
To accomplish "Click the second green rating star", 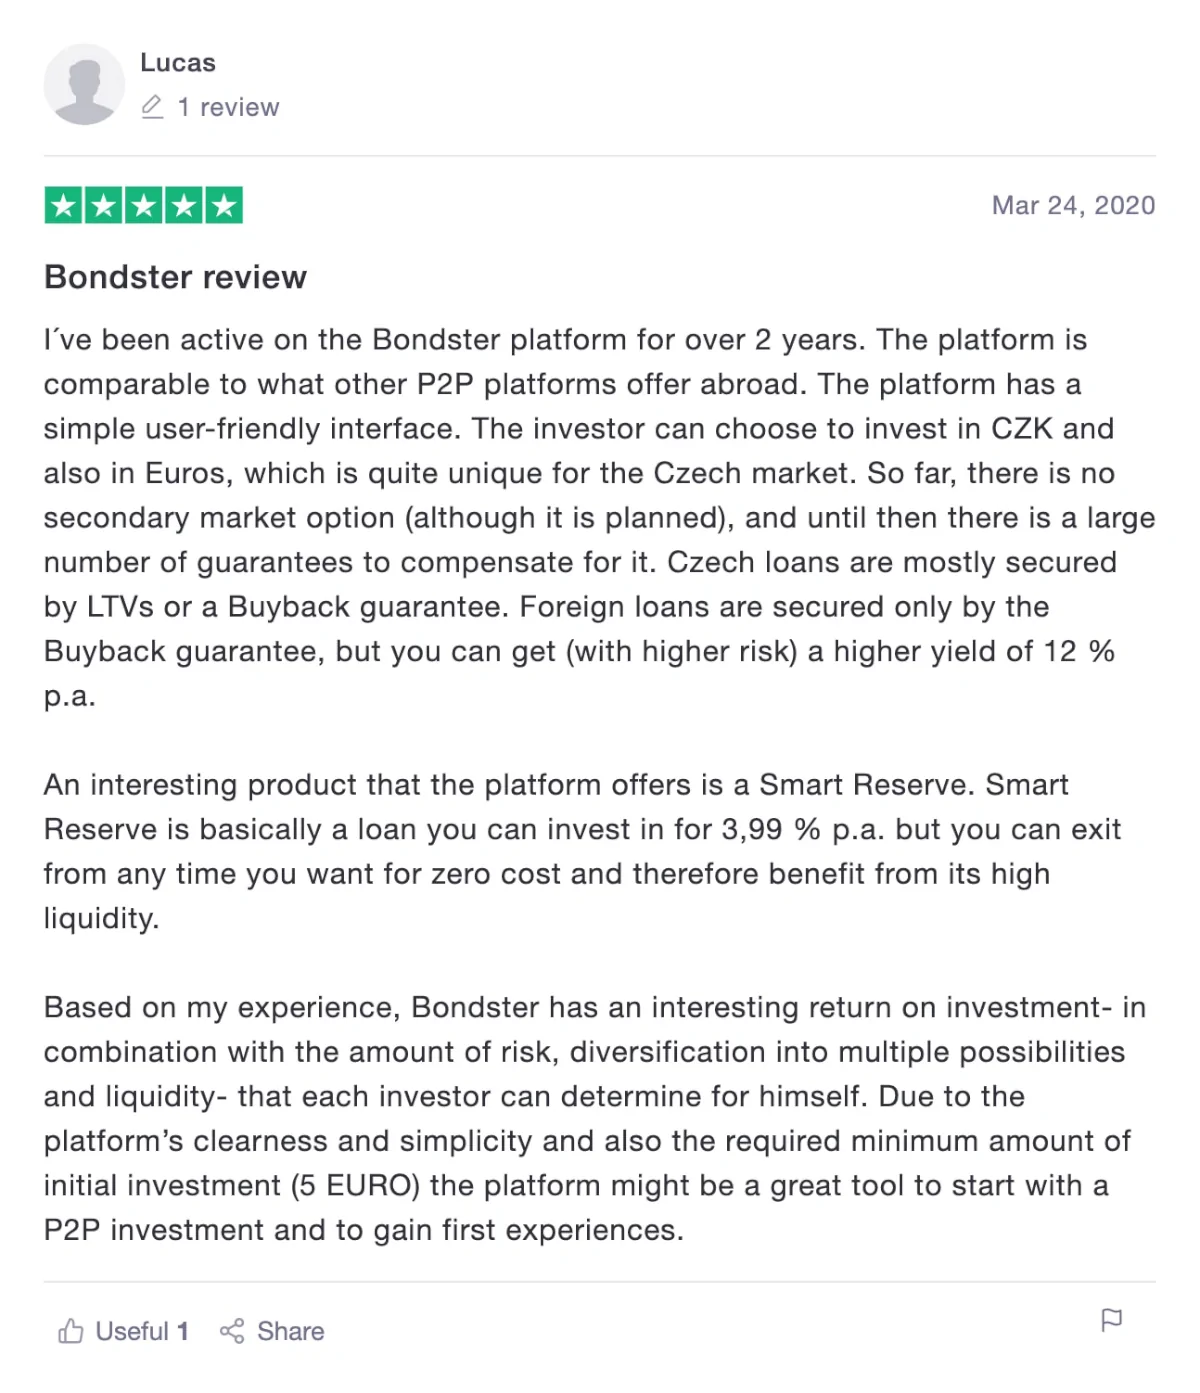I will [x=103, y=206].
